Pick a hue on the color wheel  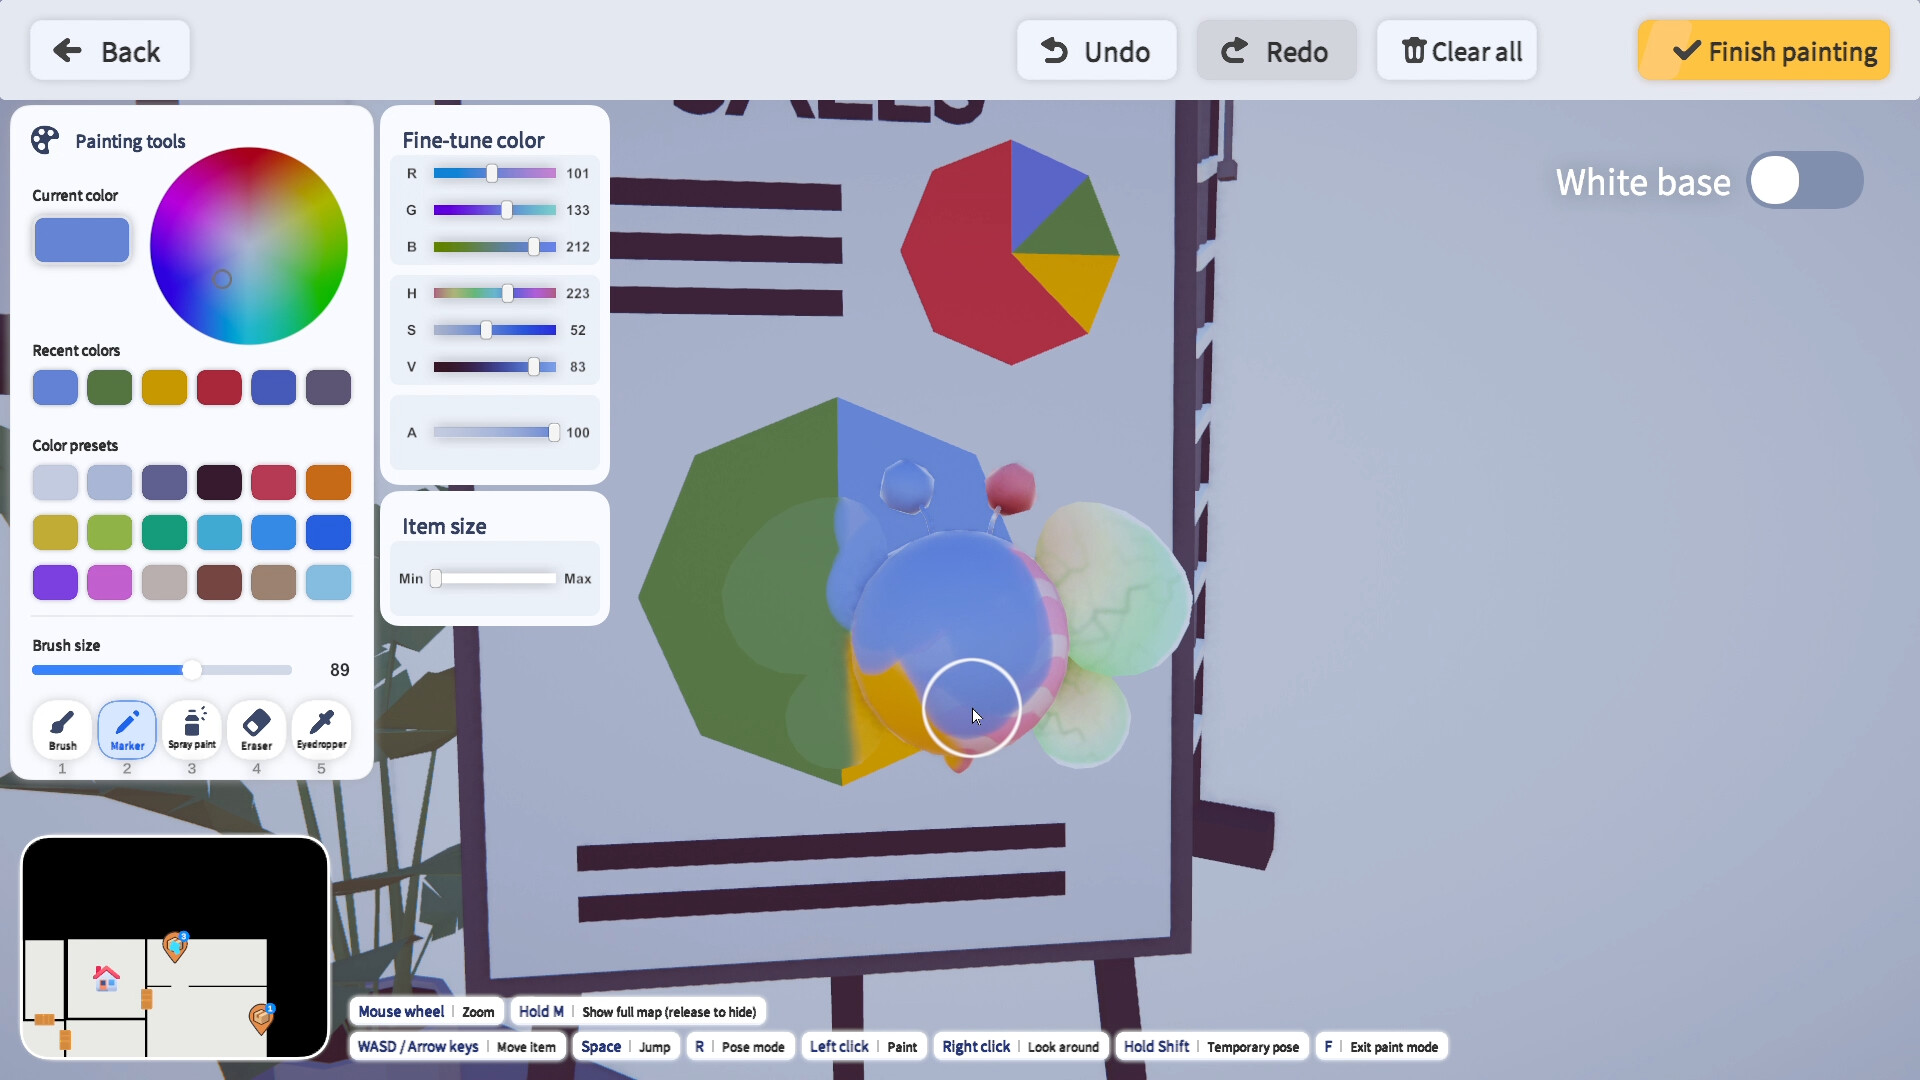click(249, 246)
